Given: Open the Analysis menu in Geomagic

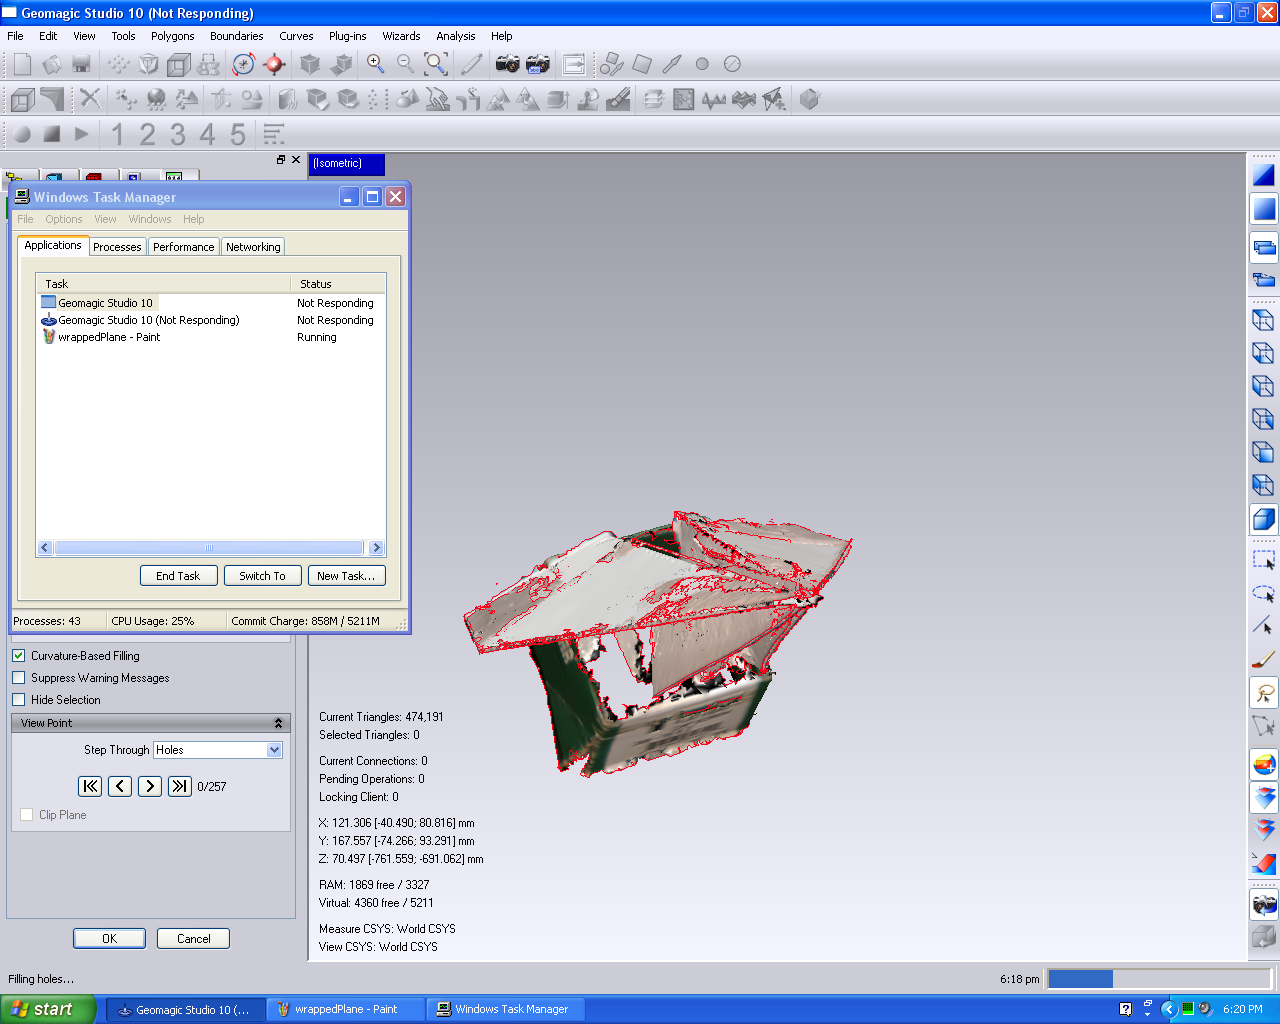Looking at the screenshot, I should (x=456, y=36).
